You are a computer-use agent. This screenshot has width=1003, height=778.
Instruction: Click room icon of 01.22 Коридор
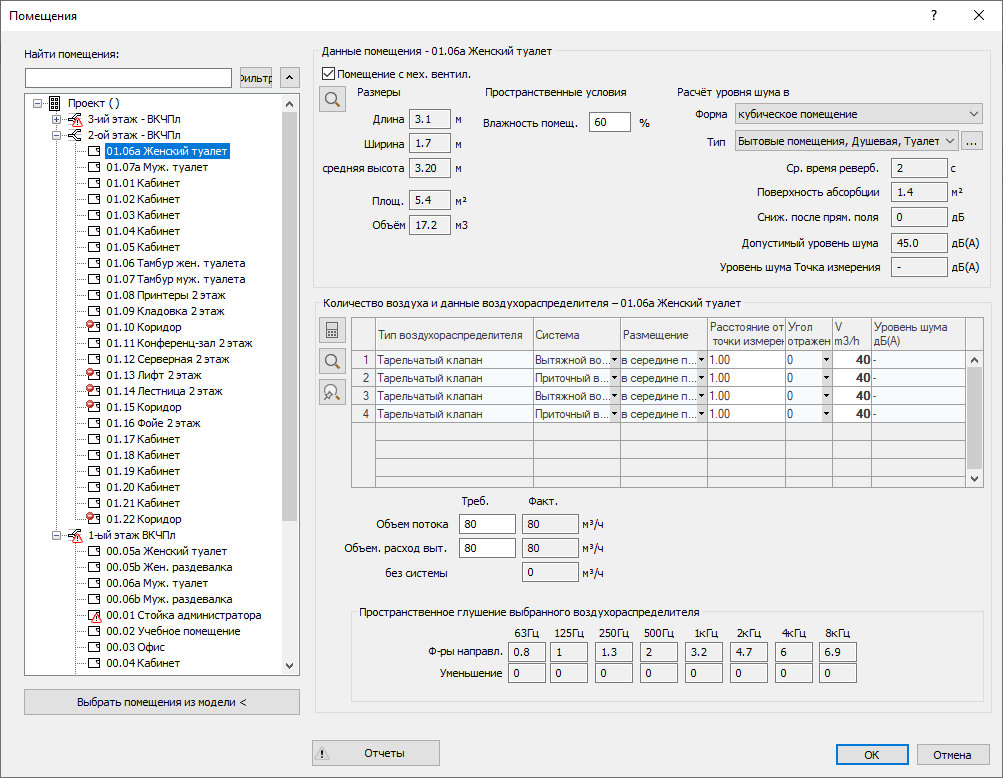point(93,519)
